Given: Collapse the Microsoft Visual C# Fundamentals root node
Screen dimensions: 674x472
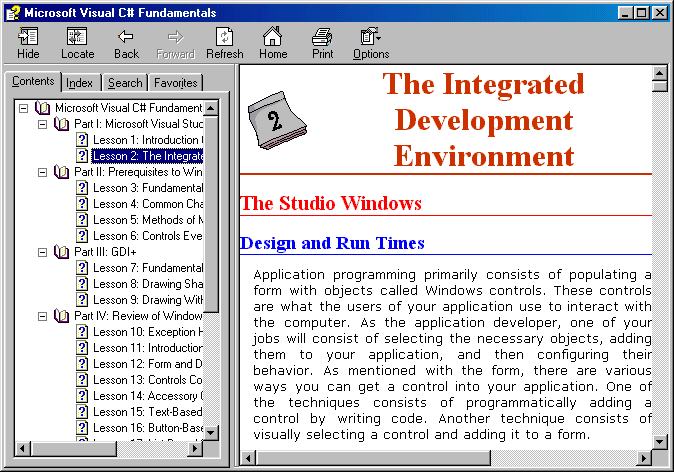Looking at the screenshot, I should click(24, 108).
